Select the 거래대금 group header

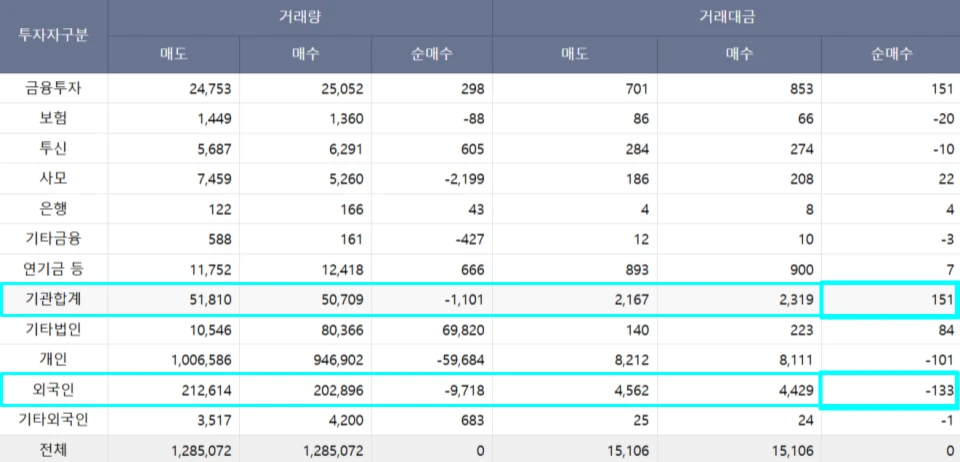(725, 17)
